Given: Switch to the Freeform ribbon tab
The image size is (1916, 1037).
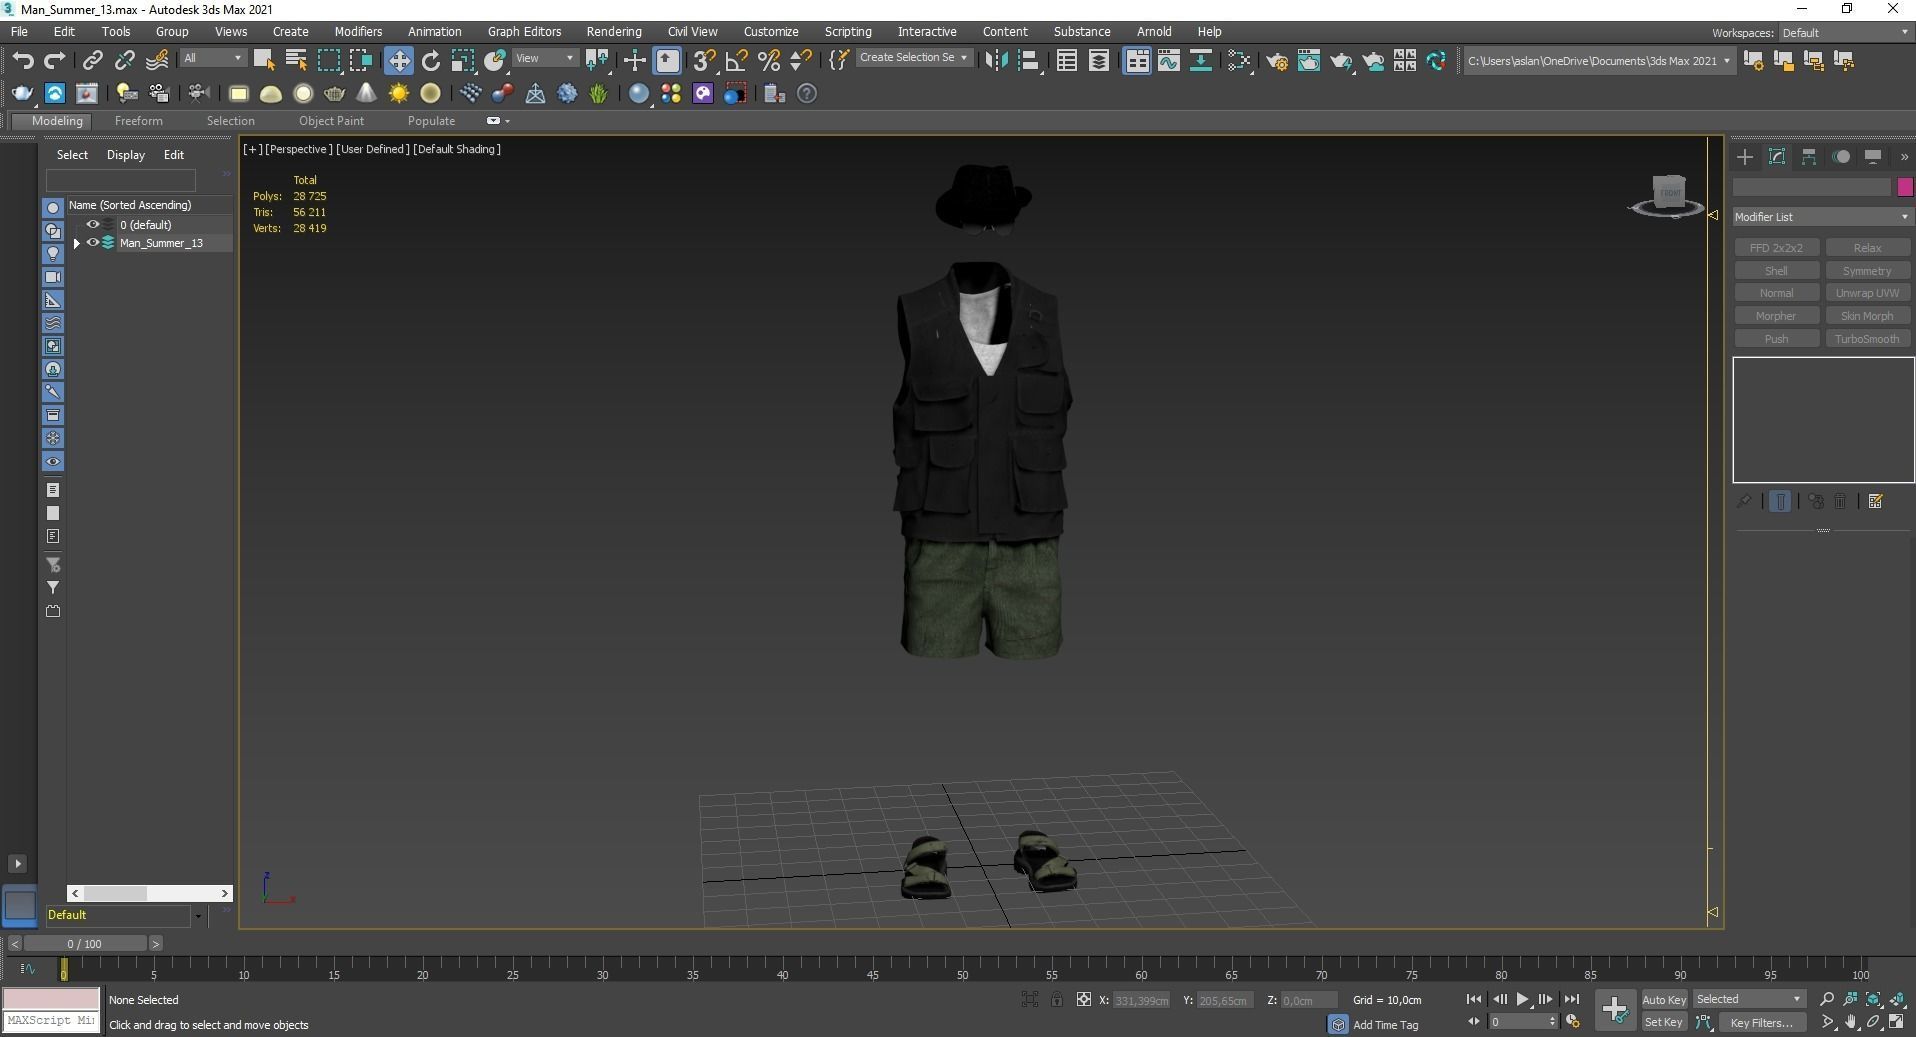Looking at the screenshot, I should pyautogui.click(x=138, y=121).
